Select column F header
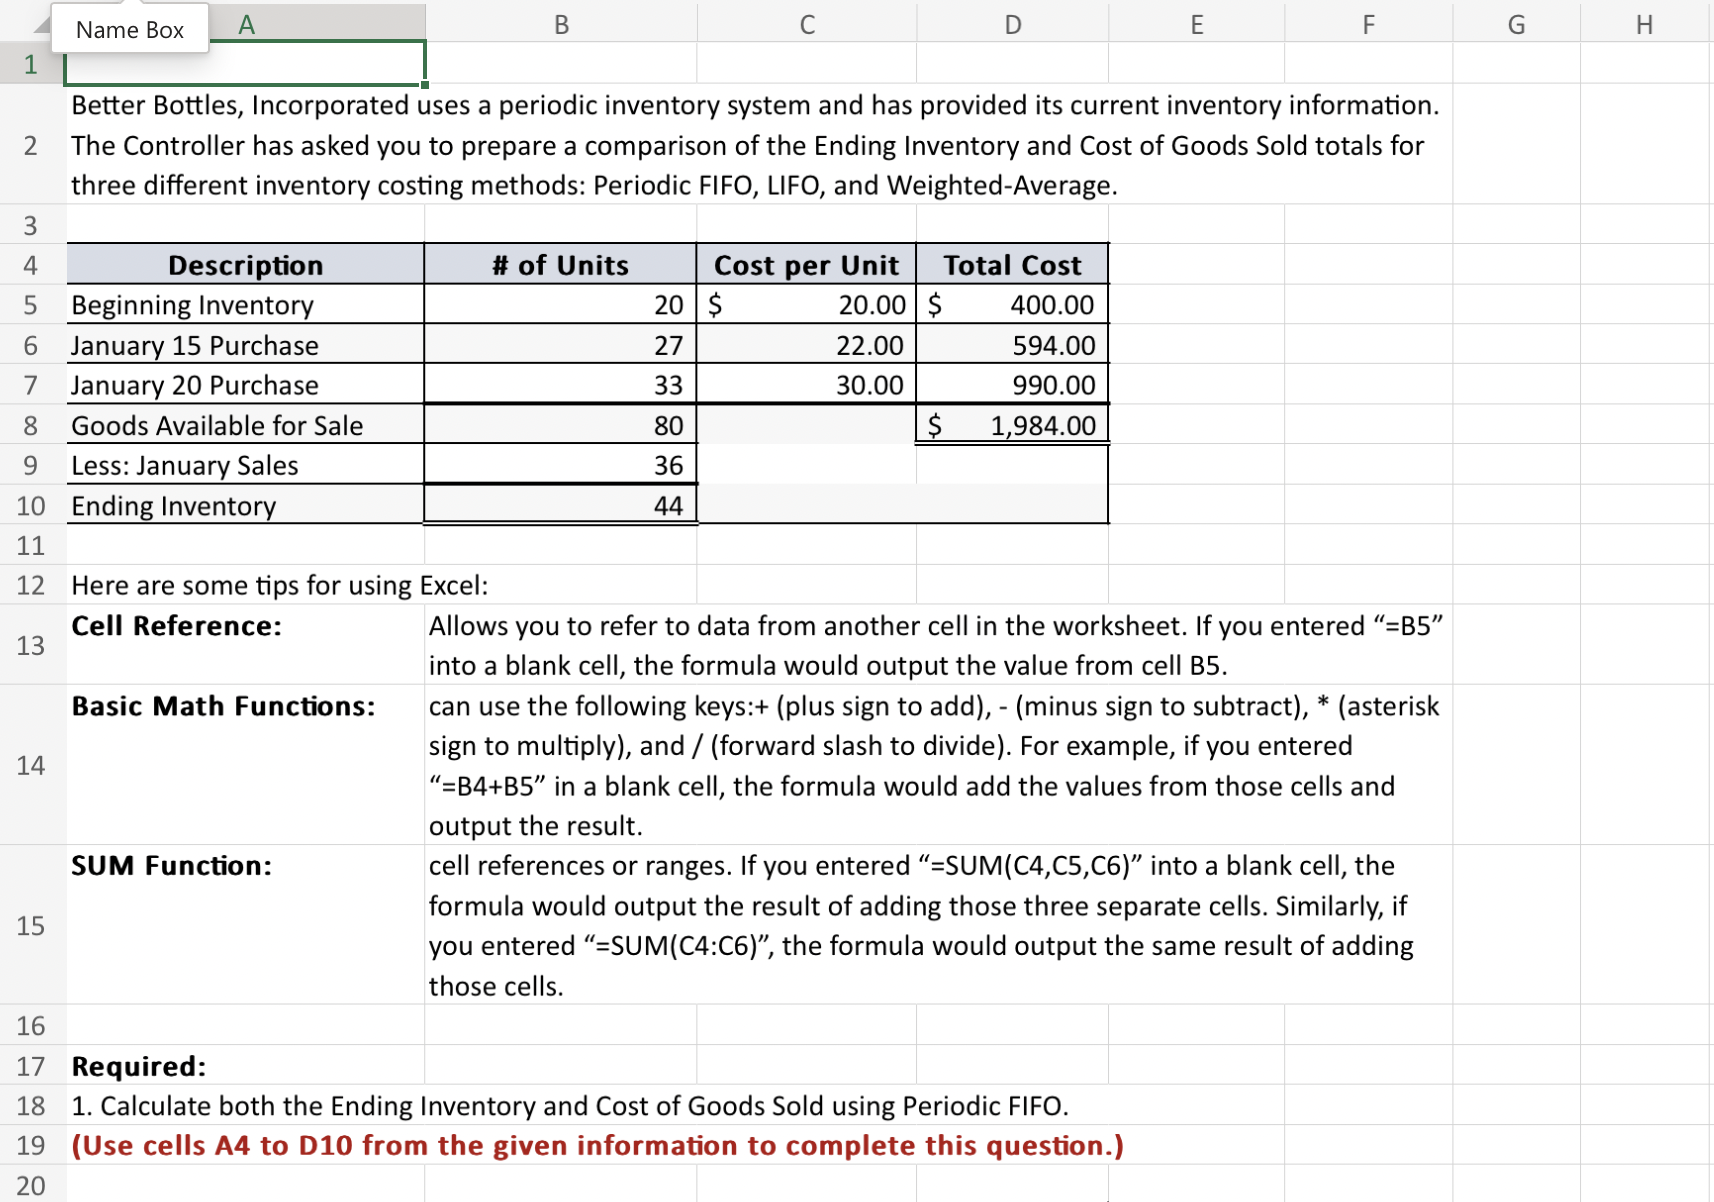This screenshot has width=1714, height=1202. point(1368,24)
